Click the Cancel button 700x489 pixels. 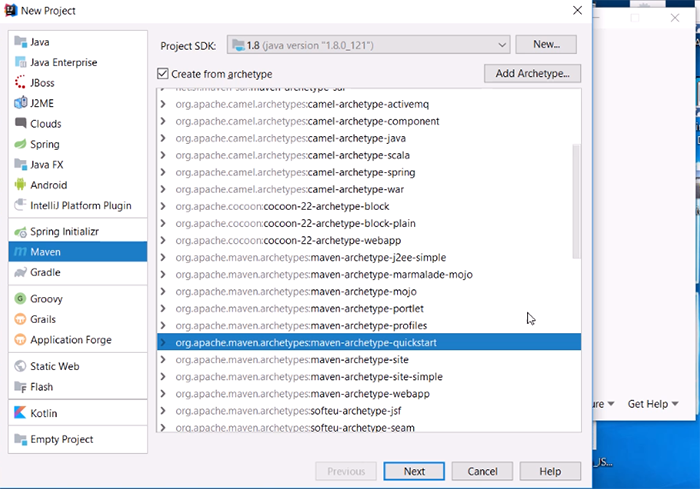(482, 471)
